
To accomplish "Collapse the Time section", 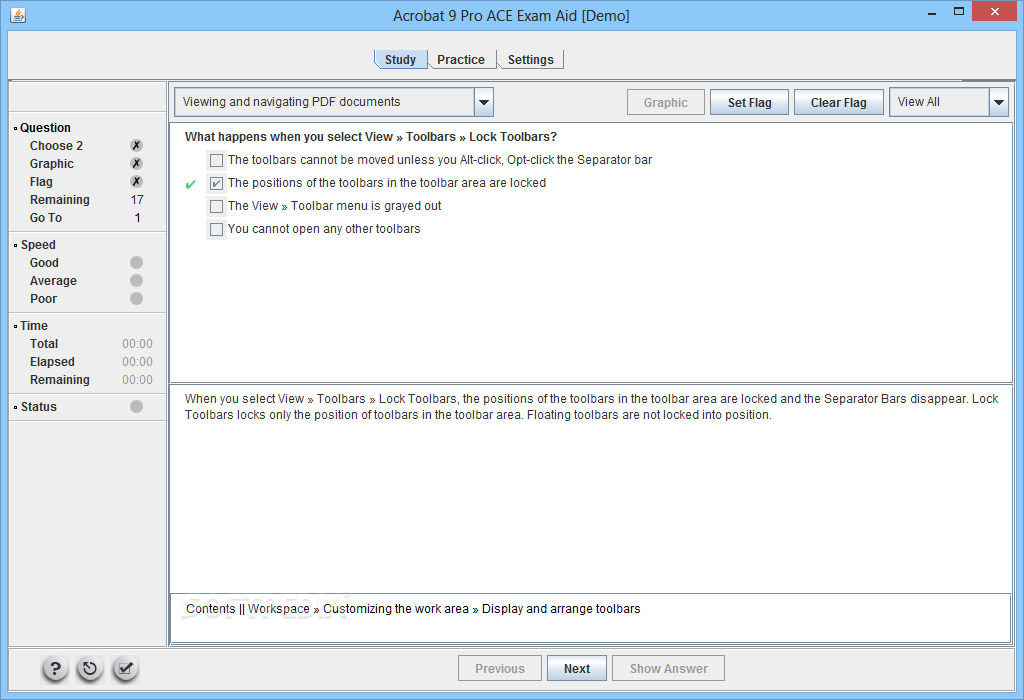I will tap(16, 326).
